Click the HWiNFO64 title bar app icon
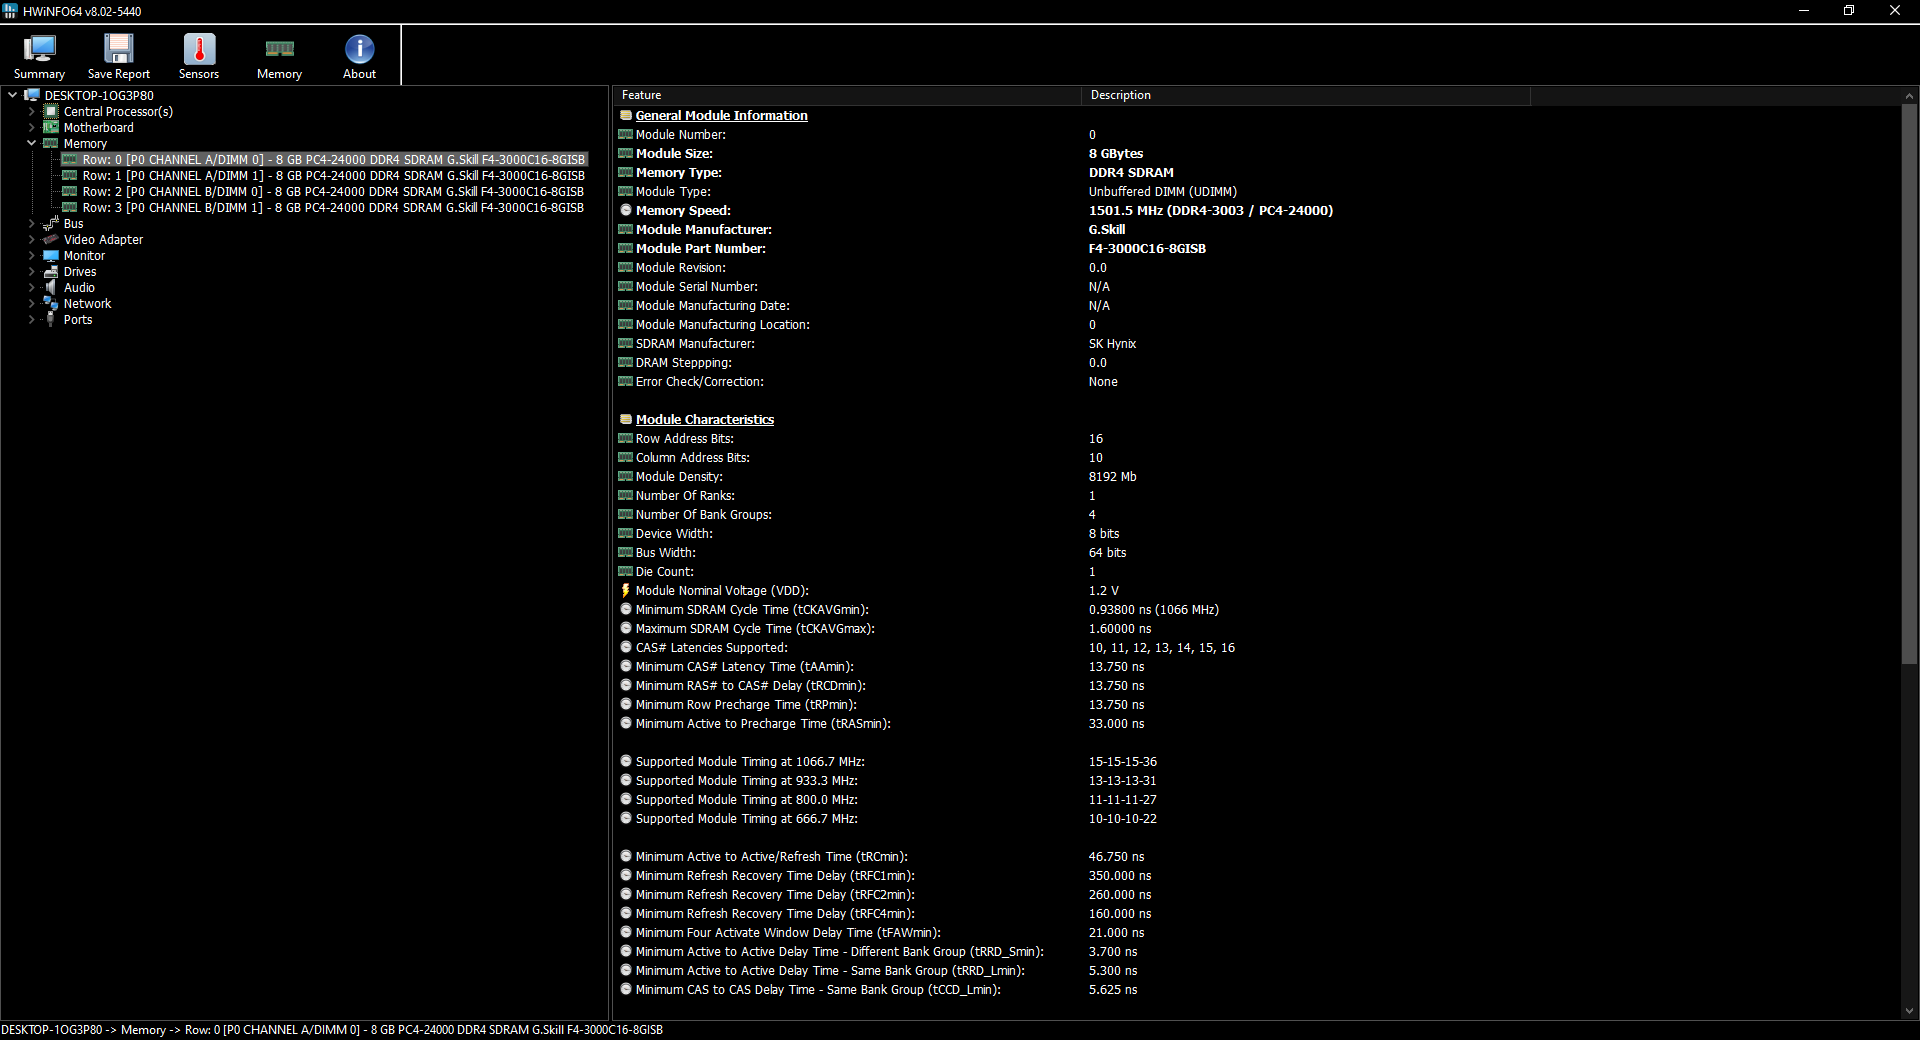 point(10,11)
